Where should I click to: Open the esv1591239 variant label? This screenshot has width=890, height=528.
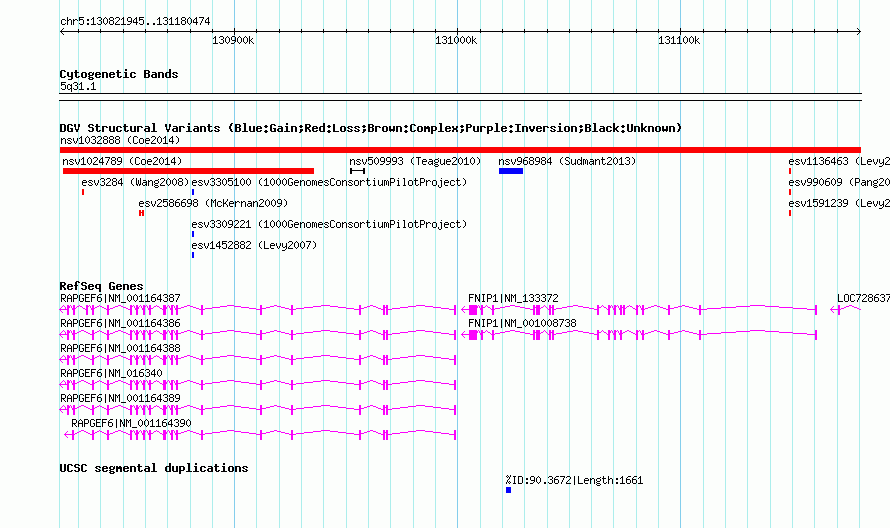(x=839, y=203)
